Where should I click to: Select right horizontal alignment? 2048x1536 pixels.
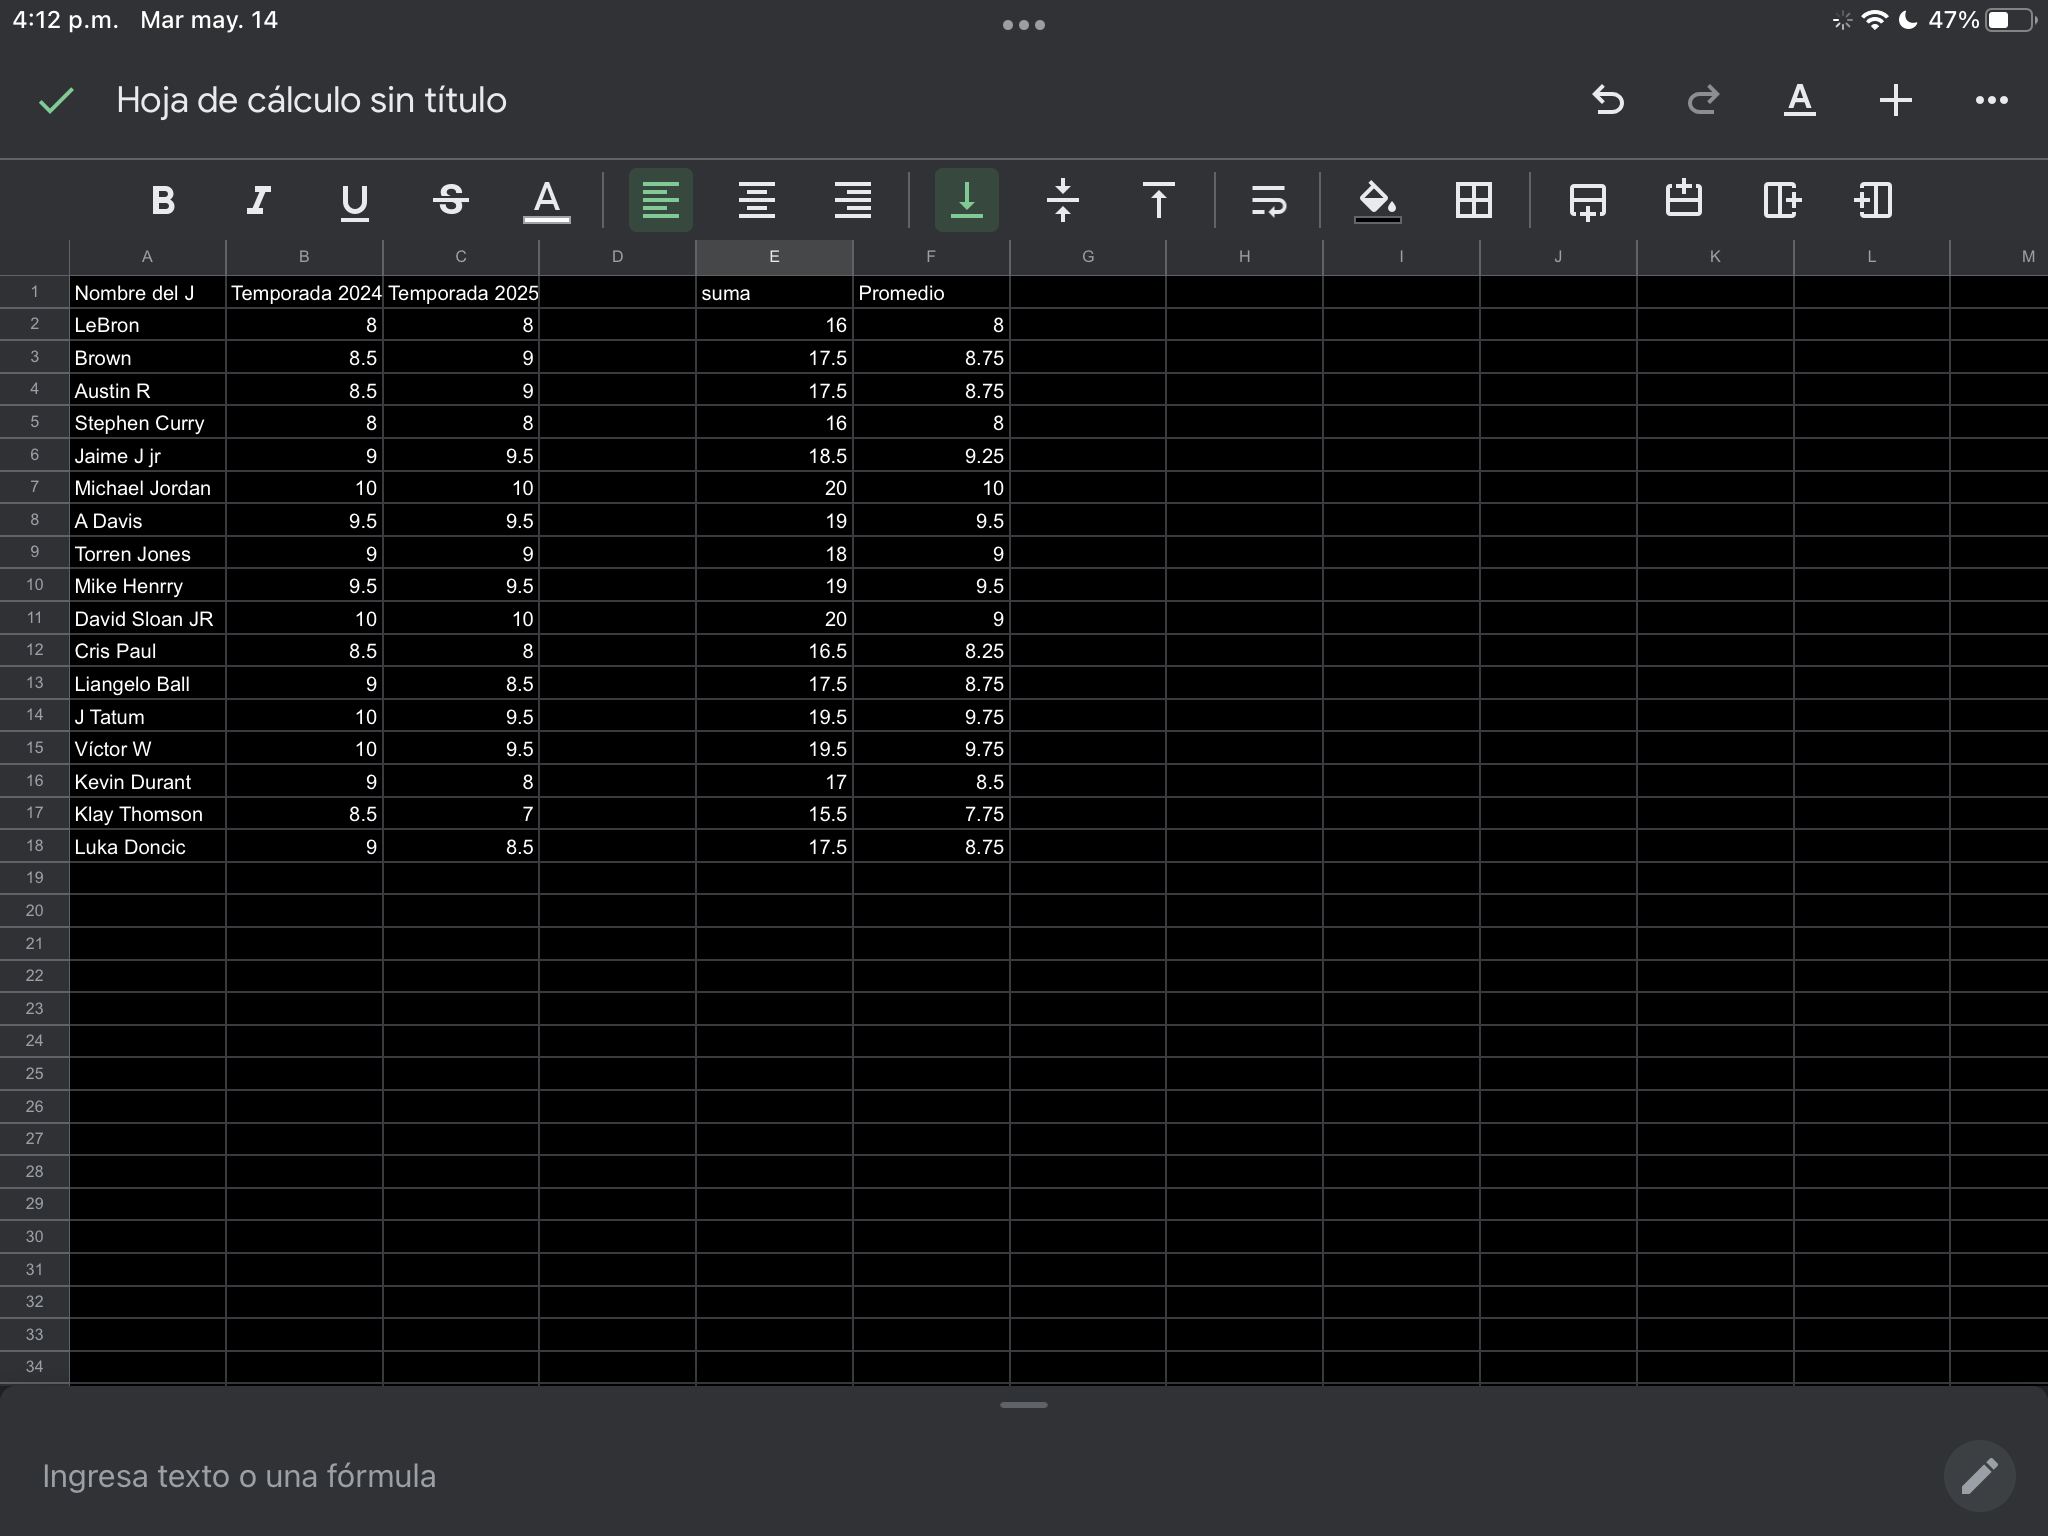[853, 200]
